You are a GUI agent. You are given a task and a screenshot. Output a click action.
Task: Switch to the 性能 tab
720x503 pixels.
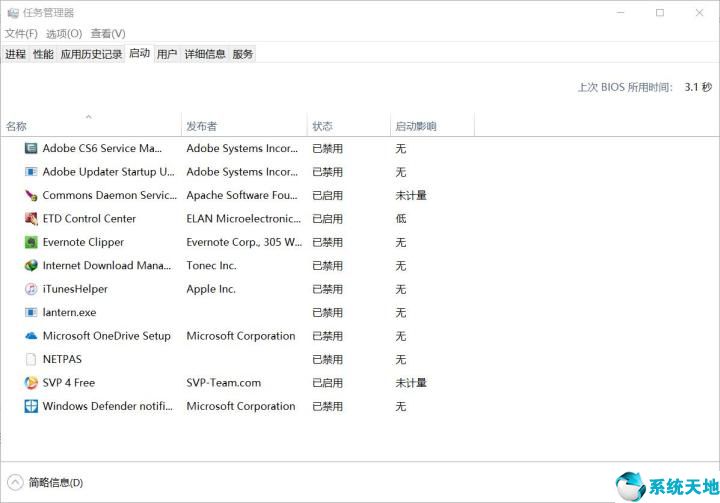(x=43, y=54)
